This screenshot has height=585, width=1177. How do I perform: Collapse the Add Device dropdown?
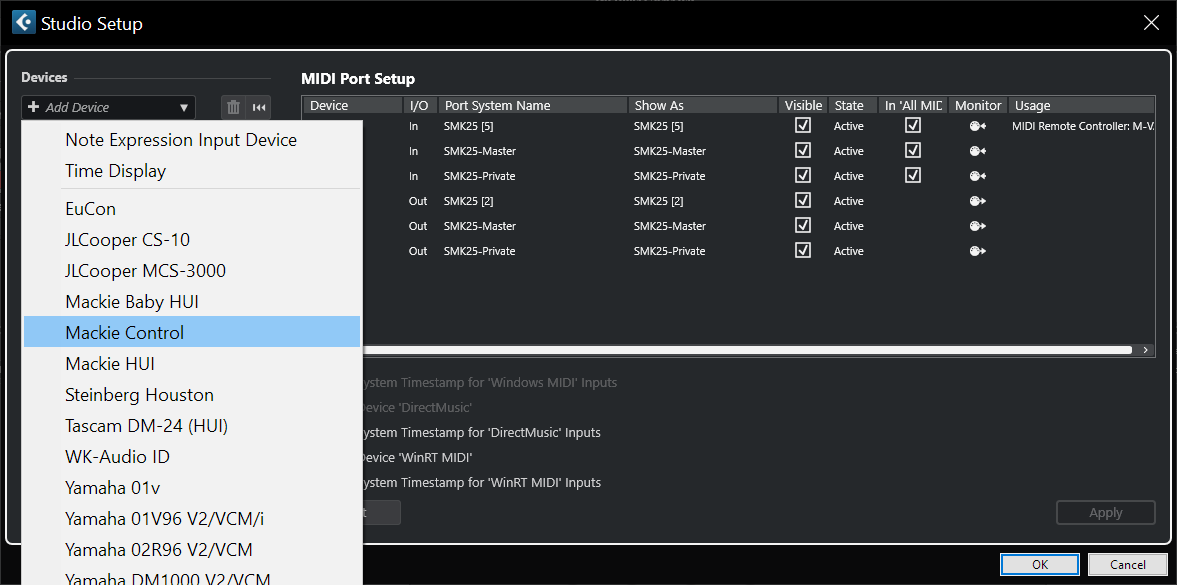[x=109, y=107]
